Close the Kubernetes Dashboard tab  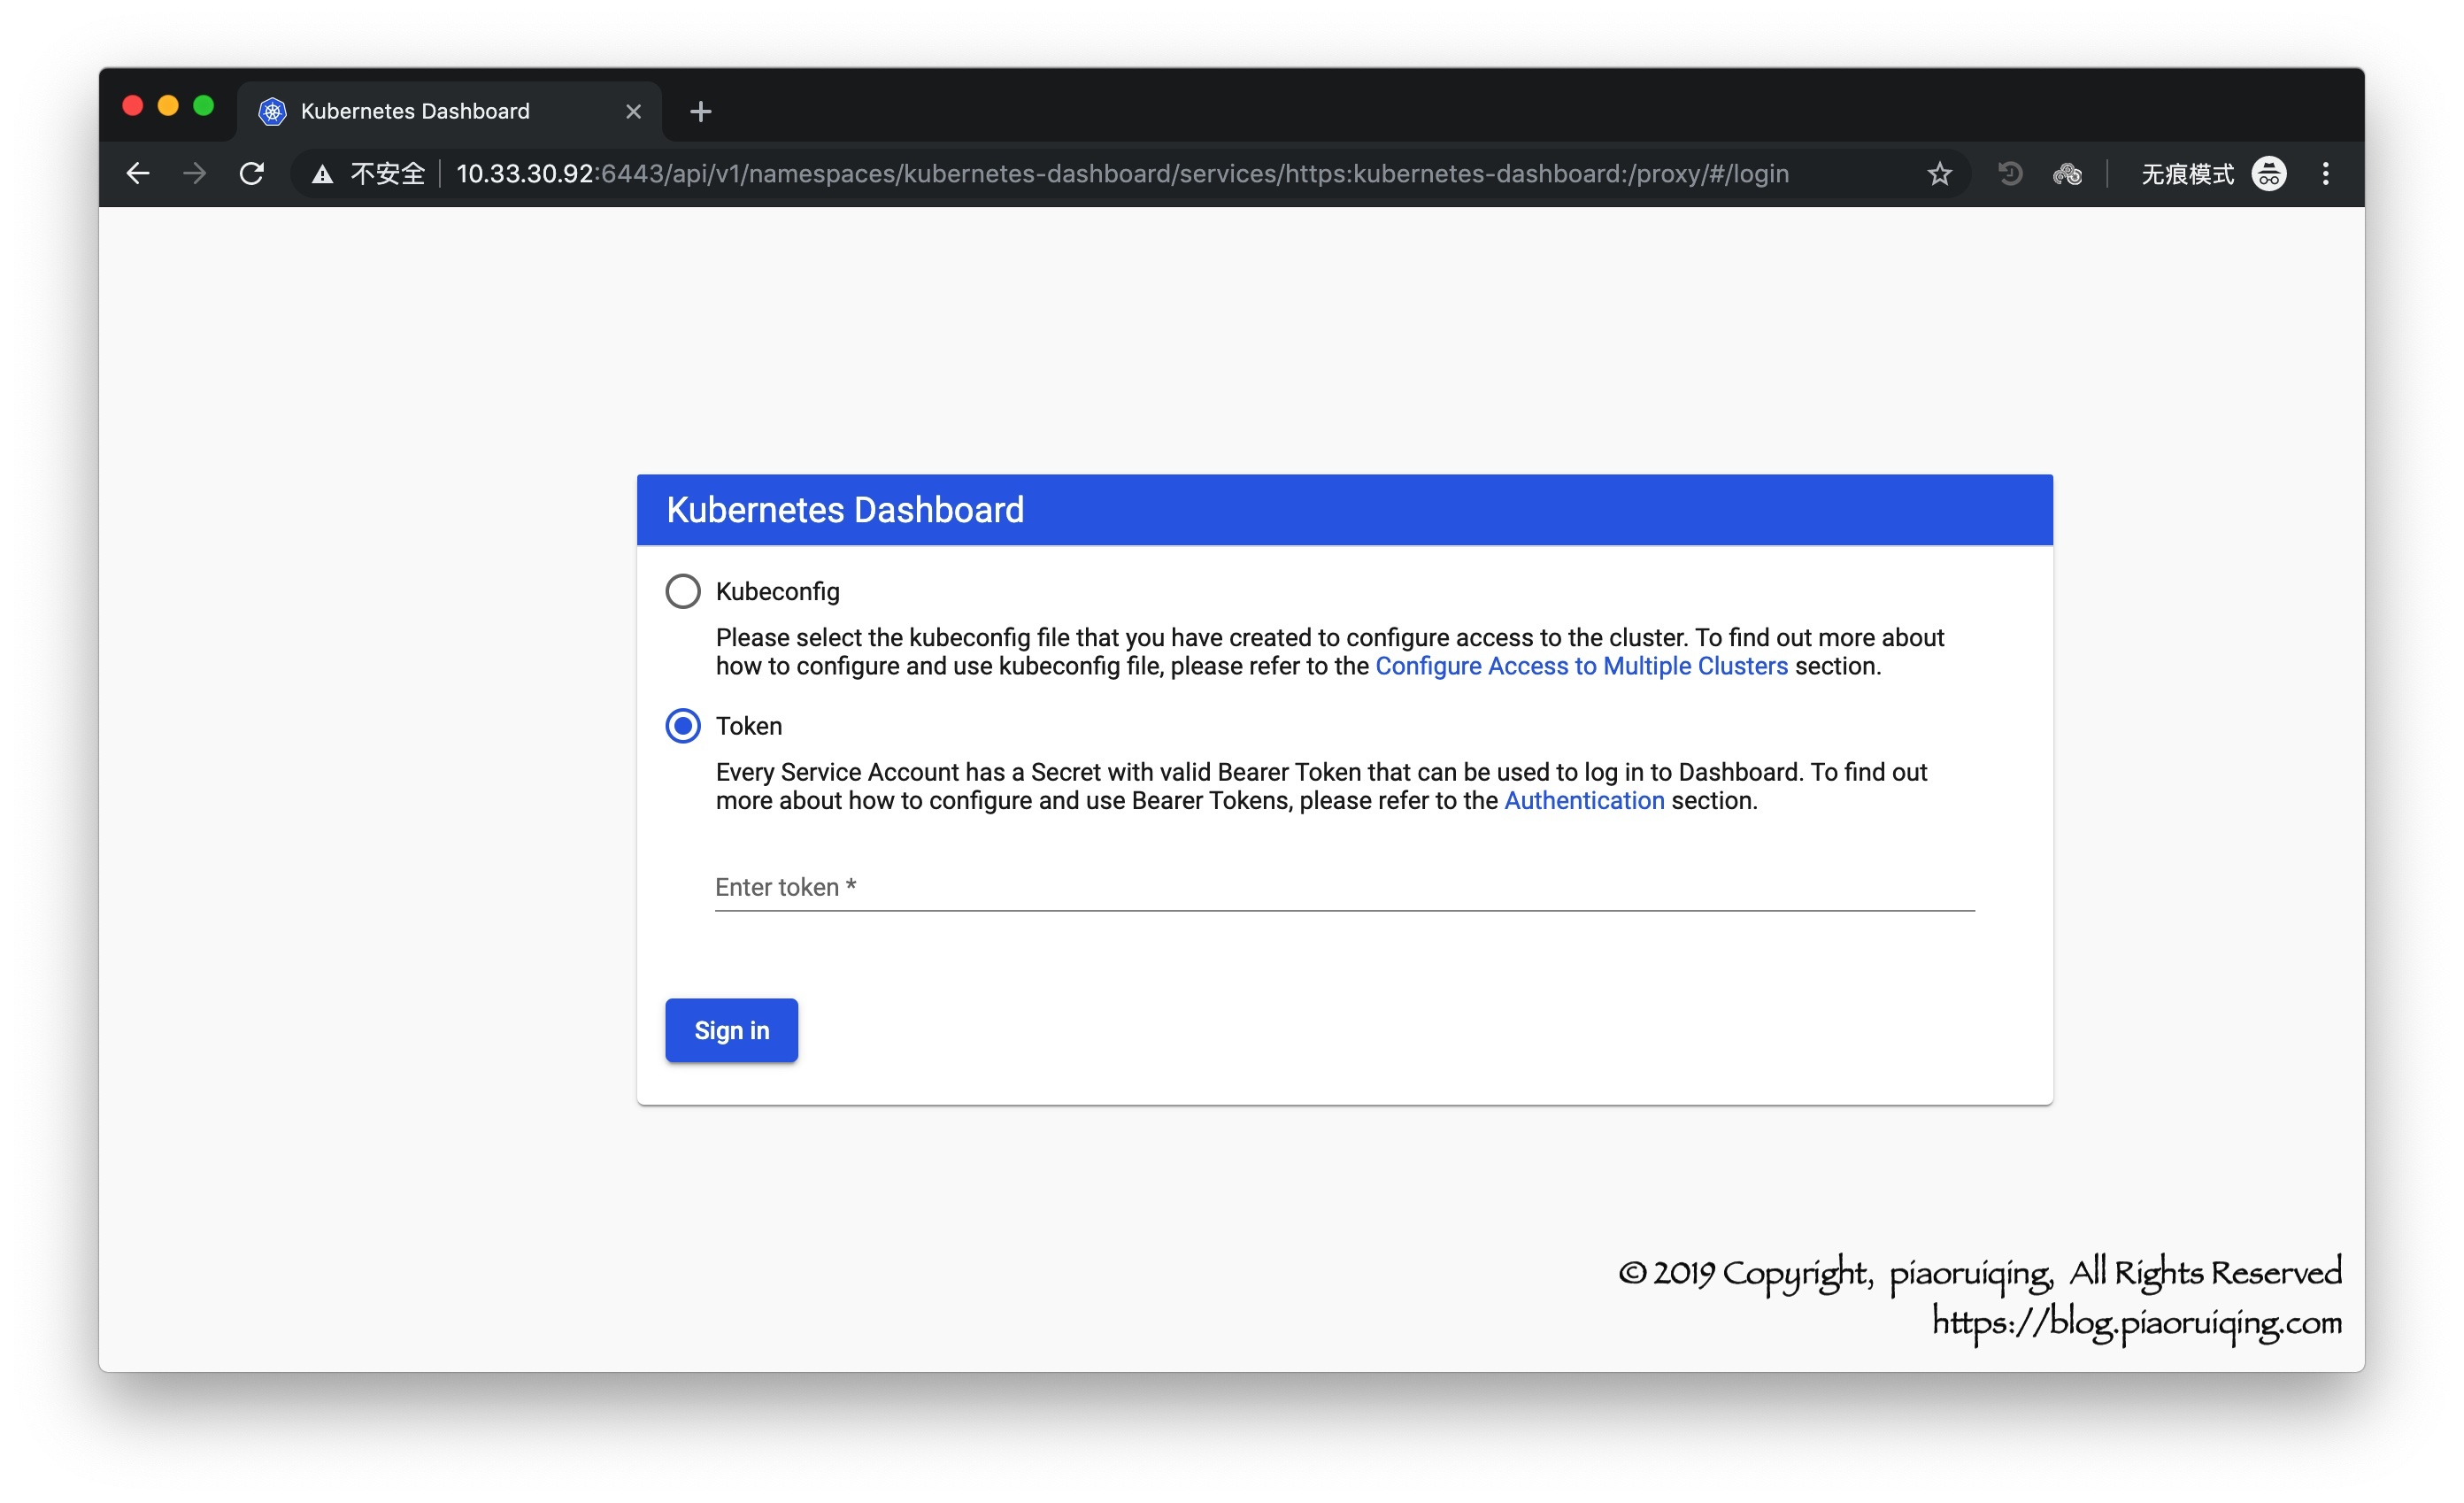pyautogui.click(x=633, y=111)
